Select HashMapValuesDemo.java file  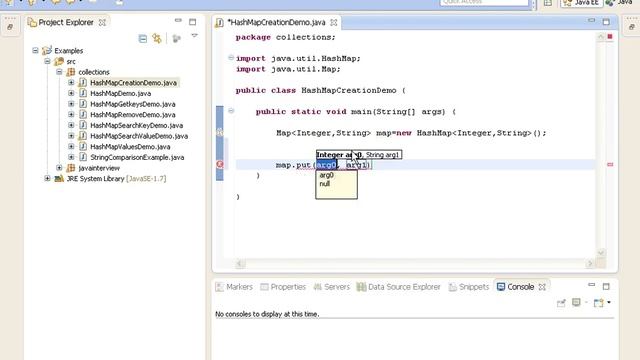click(130, 147)
